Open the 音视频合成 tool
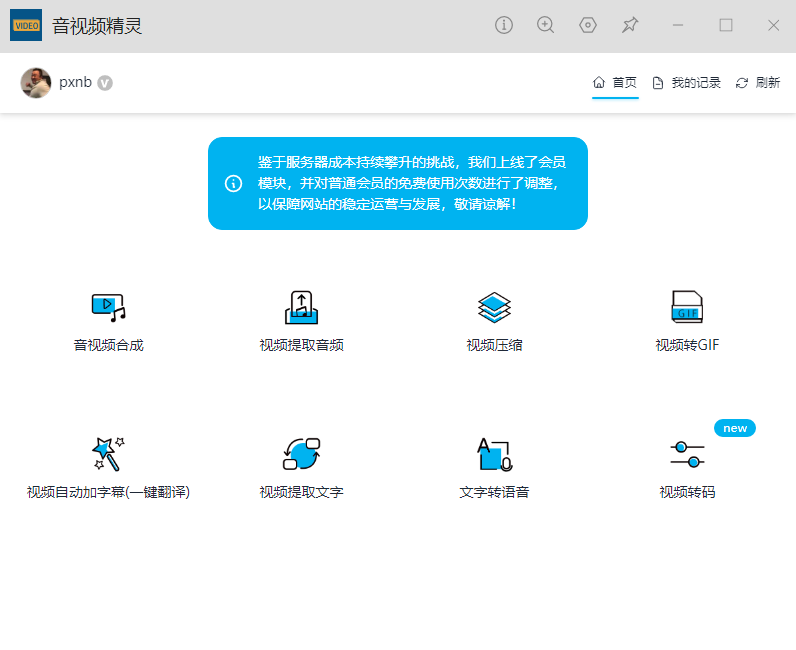This screenshot has height=650, width=796. [108, 308]
